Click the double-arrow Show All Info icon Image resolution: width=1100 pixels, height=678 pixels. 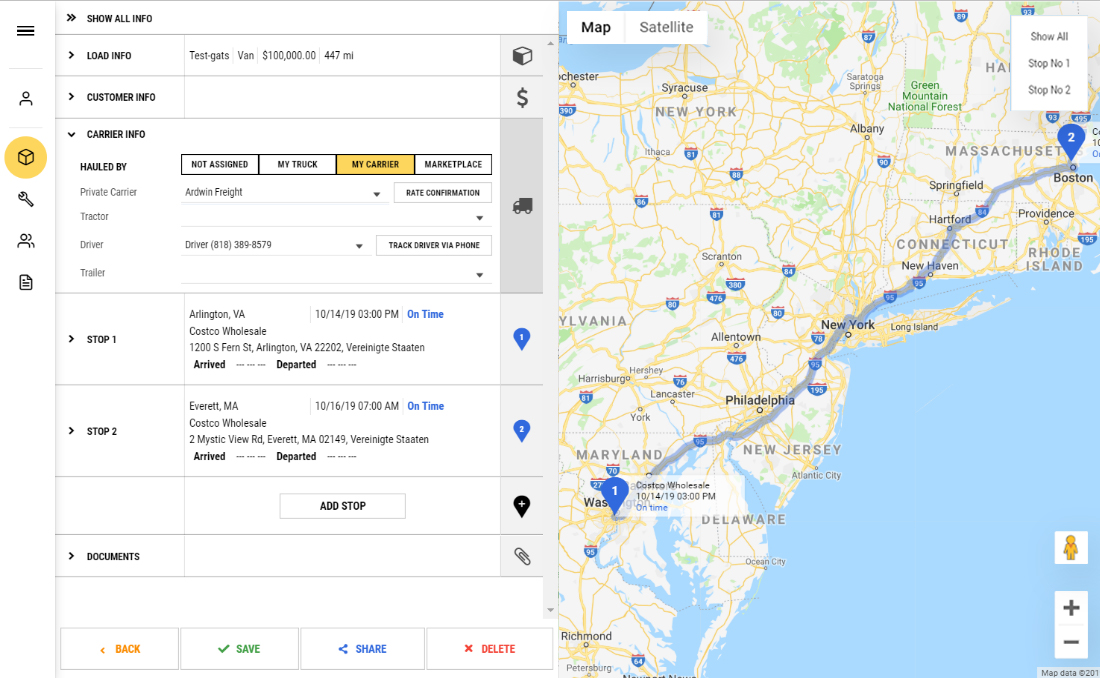(72, 18)
